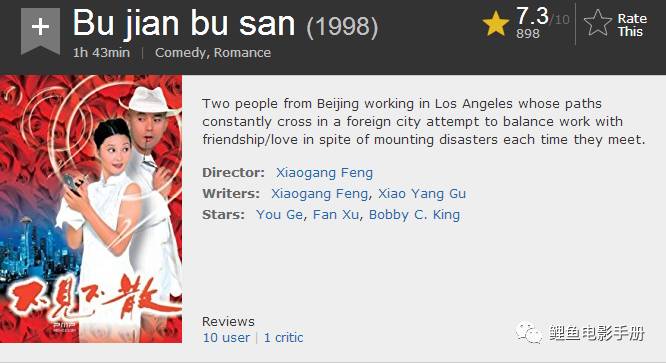The height and width of the screenshot is (363, 666).
Task: View star Fan Xu's page
Action: point(336,214)
